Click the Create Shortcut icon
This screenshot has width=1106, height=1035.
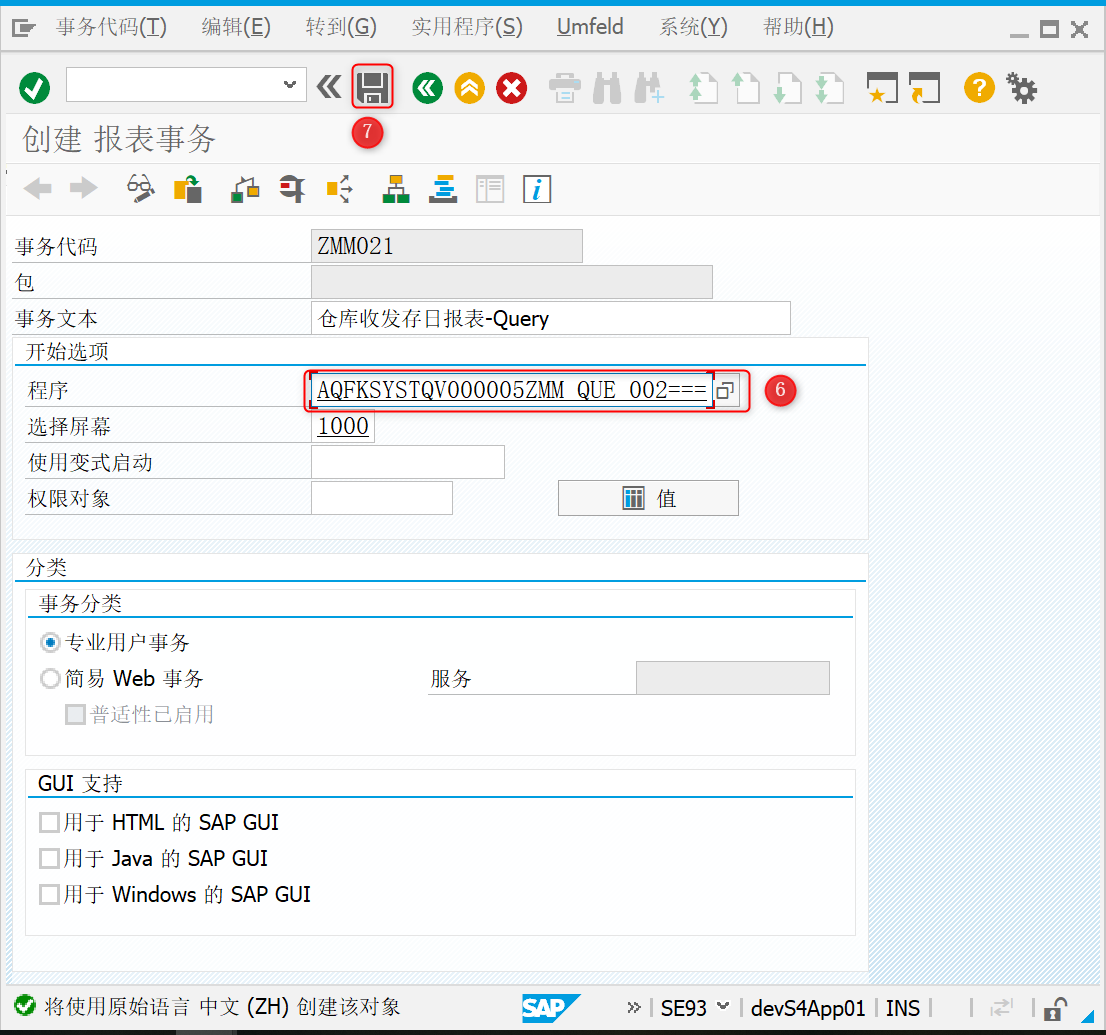[x=924, y=88]
